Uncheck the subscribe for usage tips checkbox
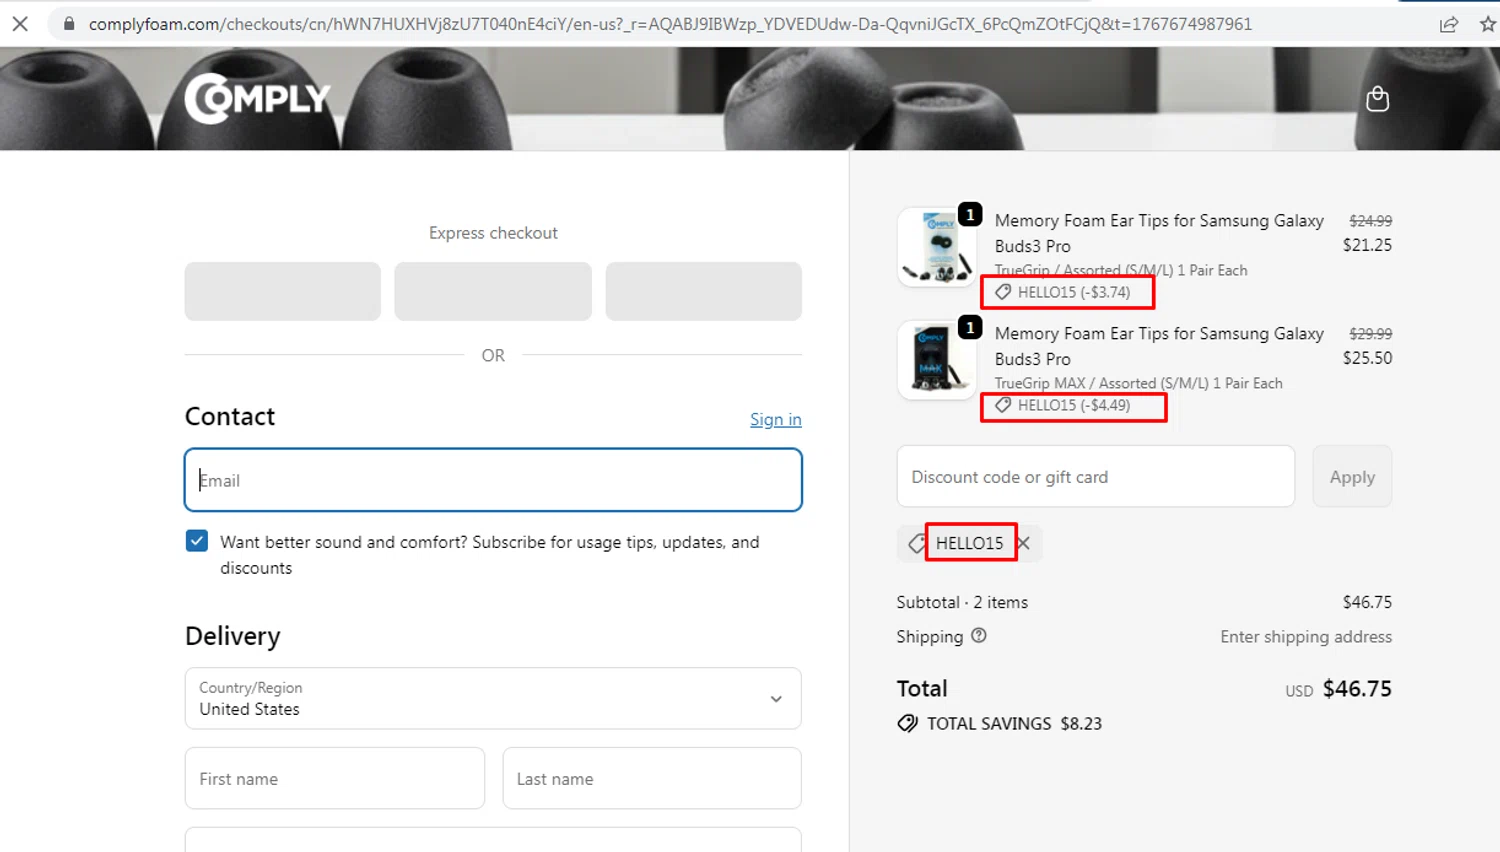The image size is (1500, 852). pyautogui.click(x=197, y=541)
